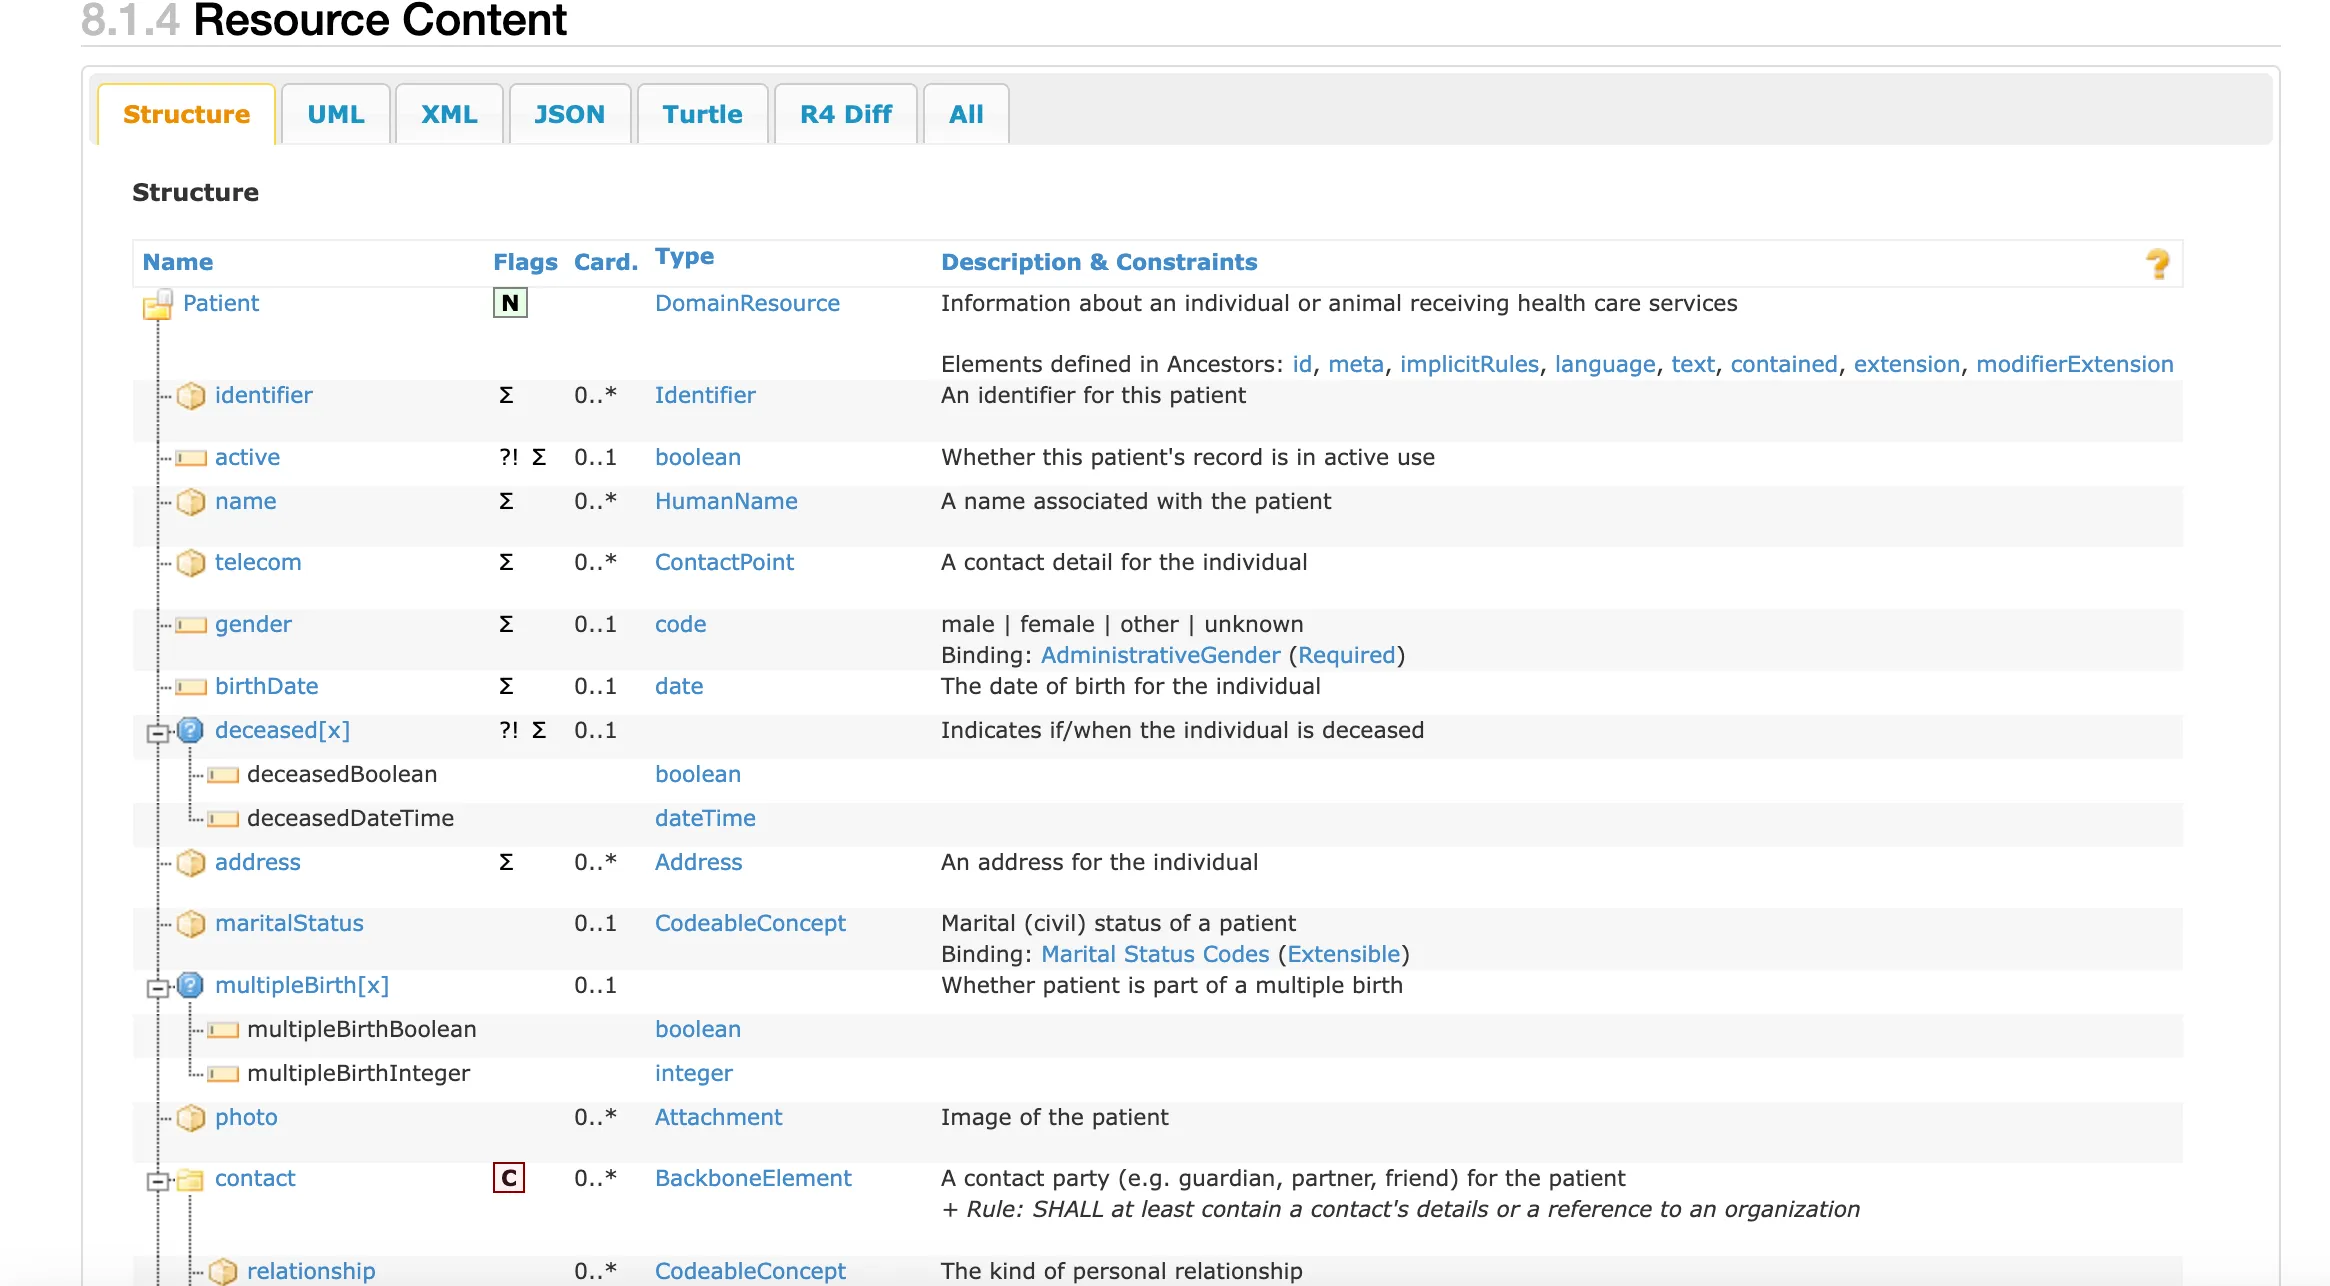Click the data element icon beside identifier
The width and height of the screenshot is (2330, 1286).
point(190,396)
